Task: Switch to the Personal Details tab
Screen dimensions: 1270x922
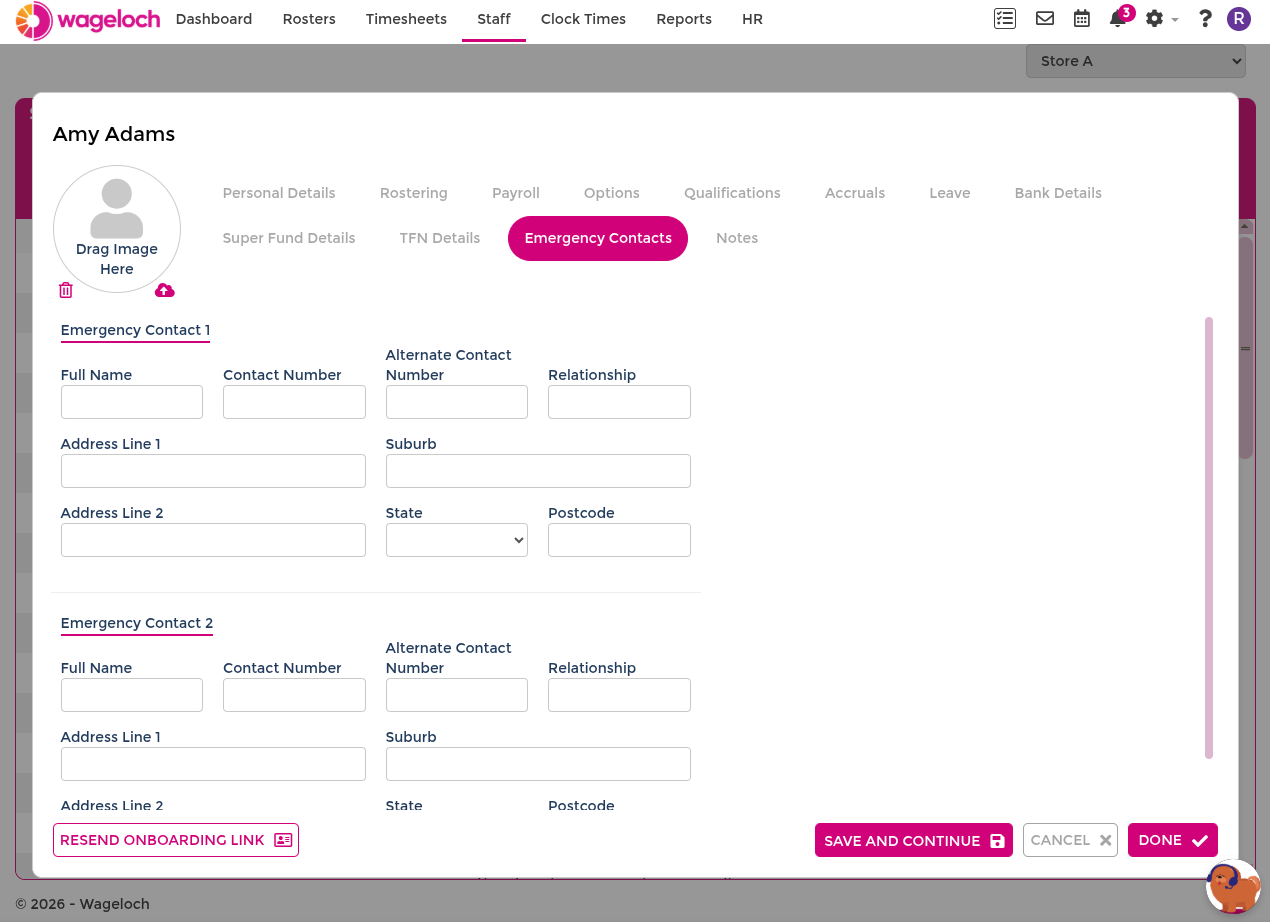Action: (279, 193)
